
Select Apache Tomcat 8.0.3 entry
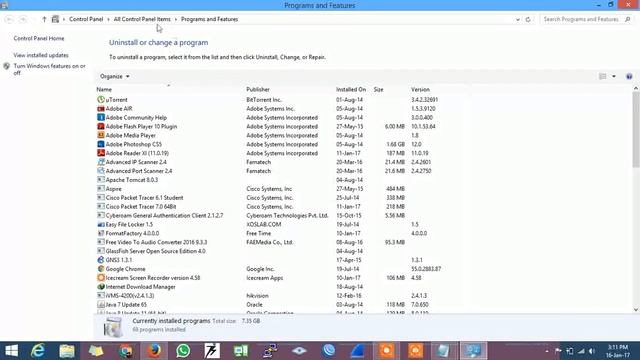click(282, 180)
